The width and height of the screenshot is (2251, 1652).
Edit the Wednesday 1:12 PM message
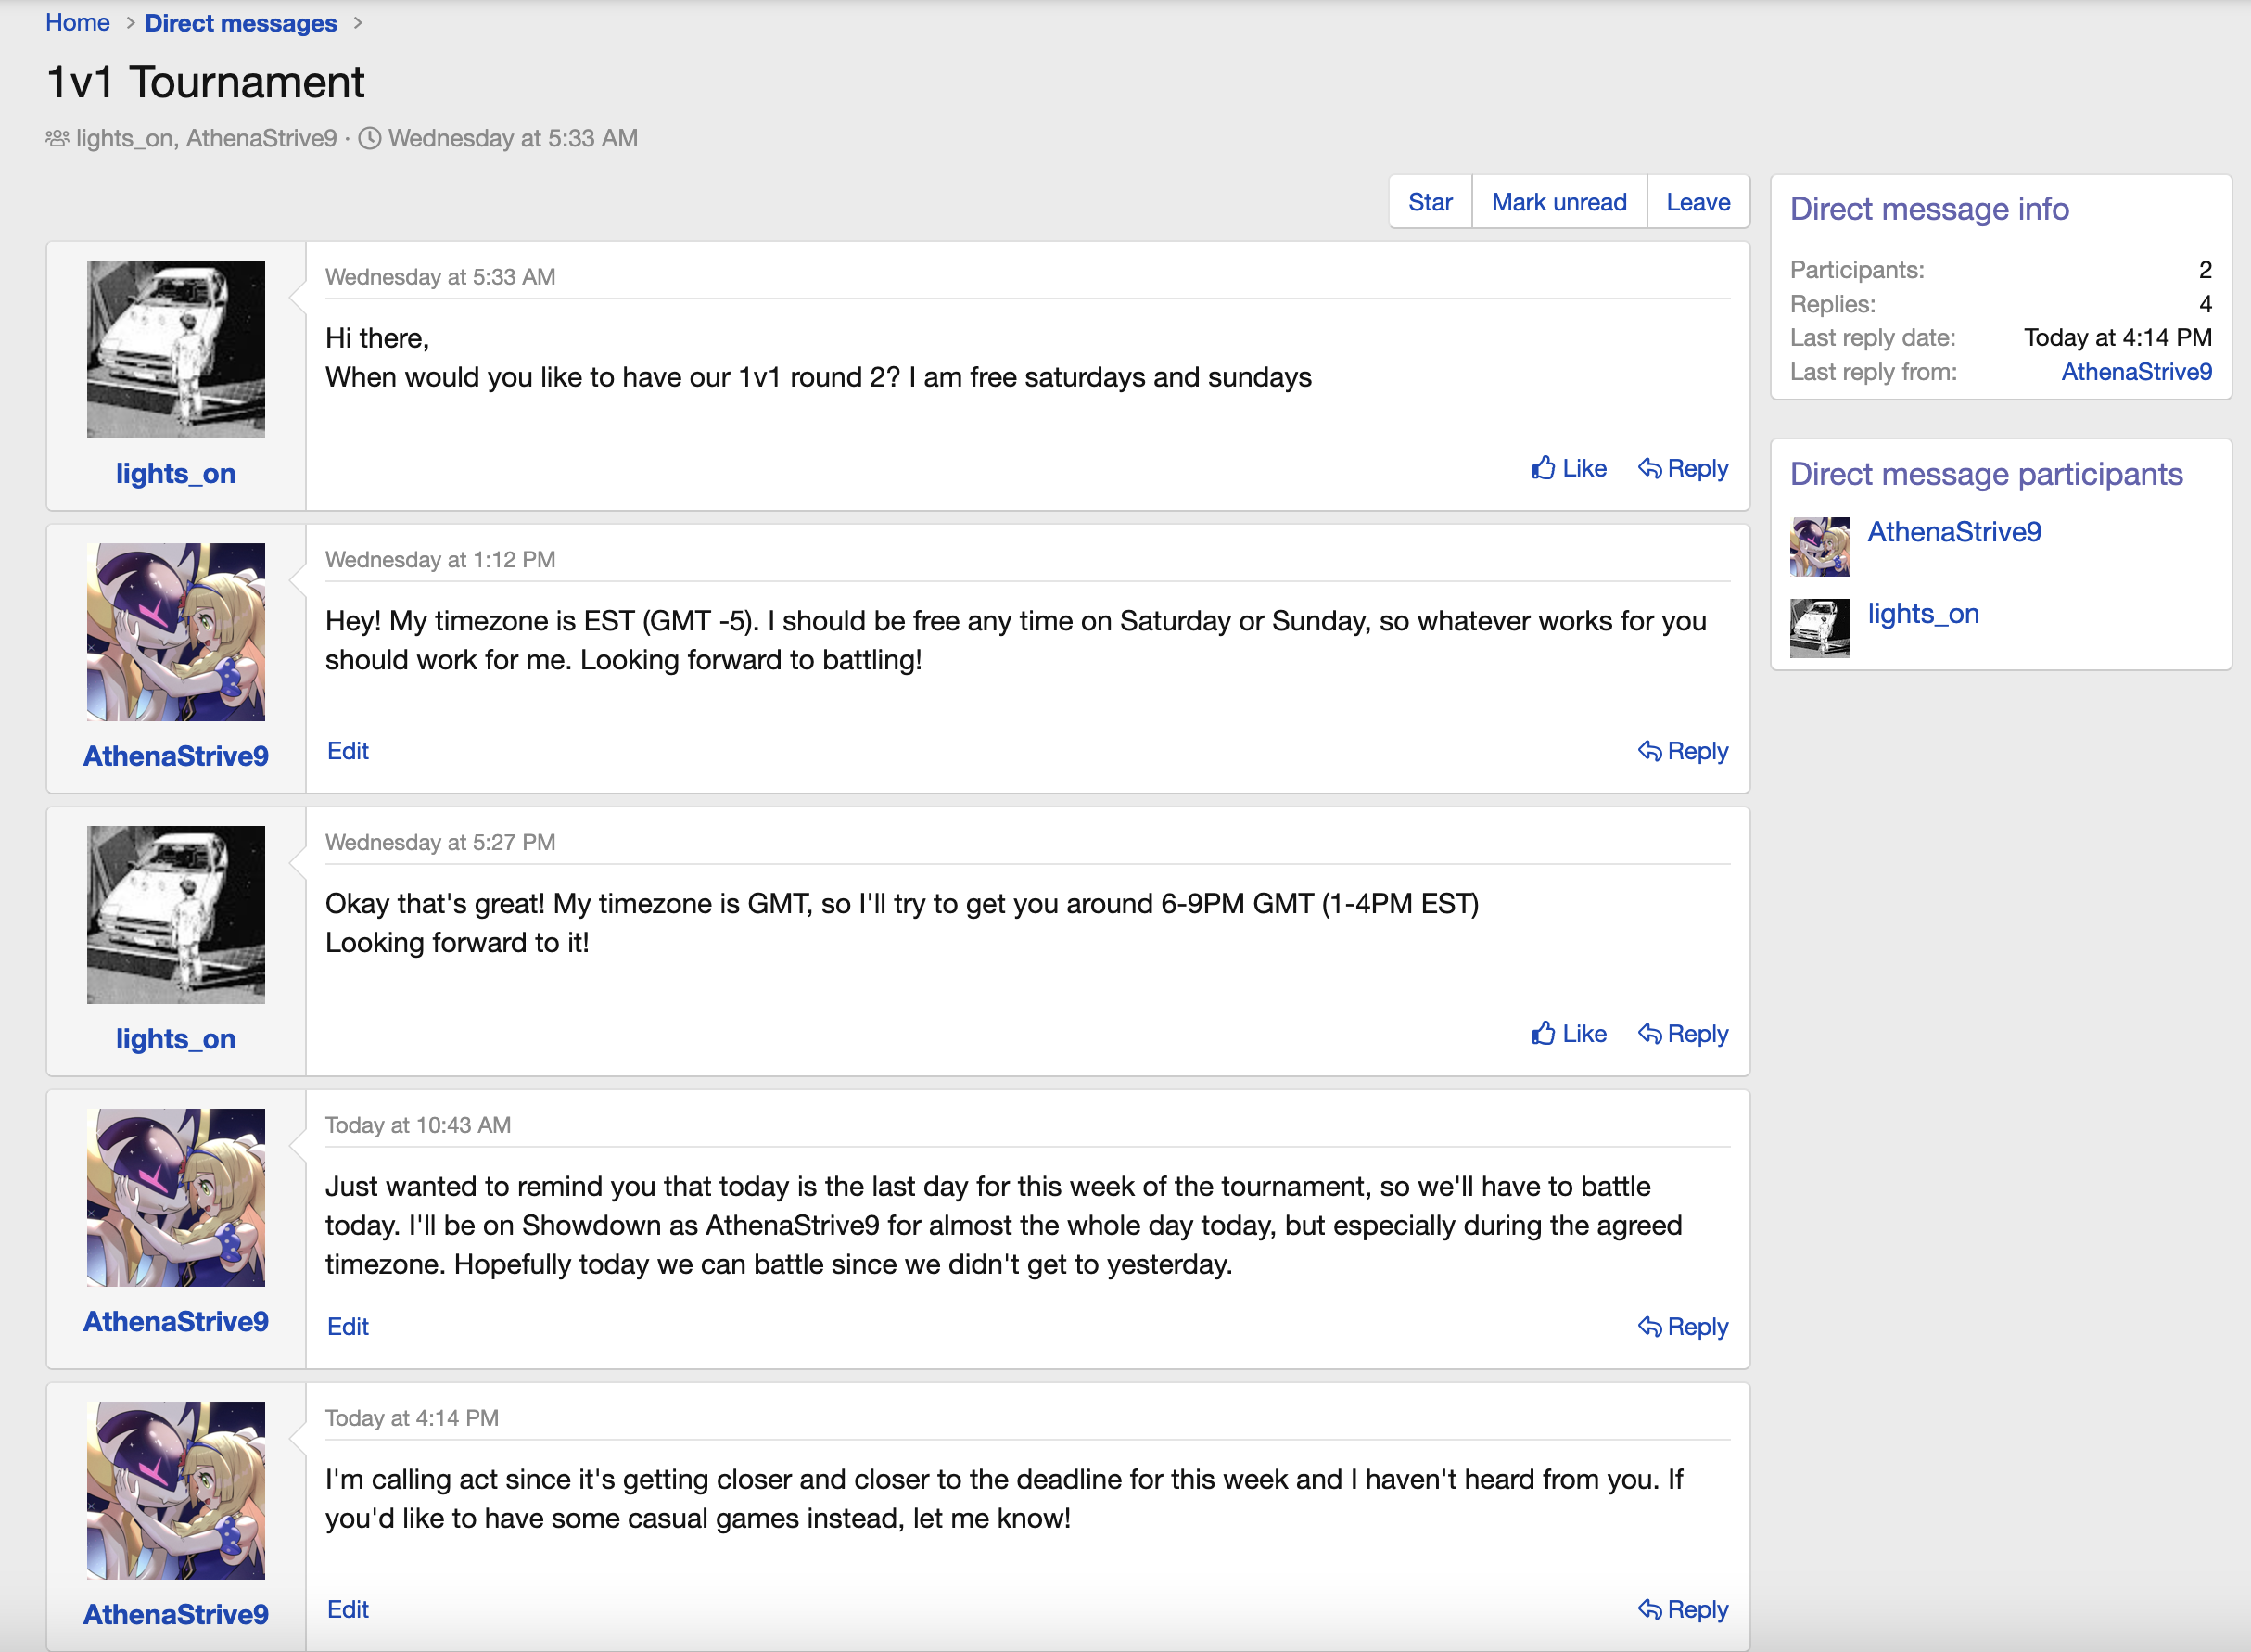point(347,751)
